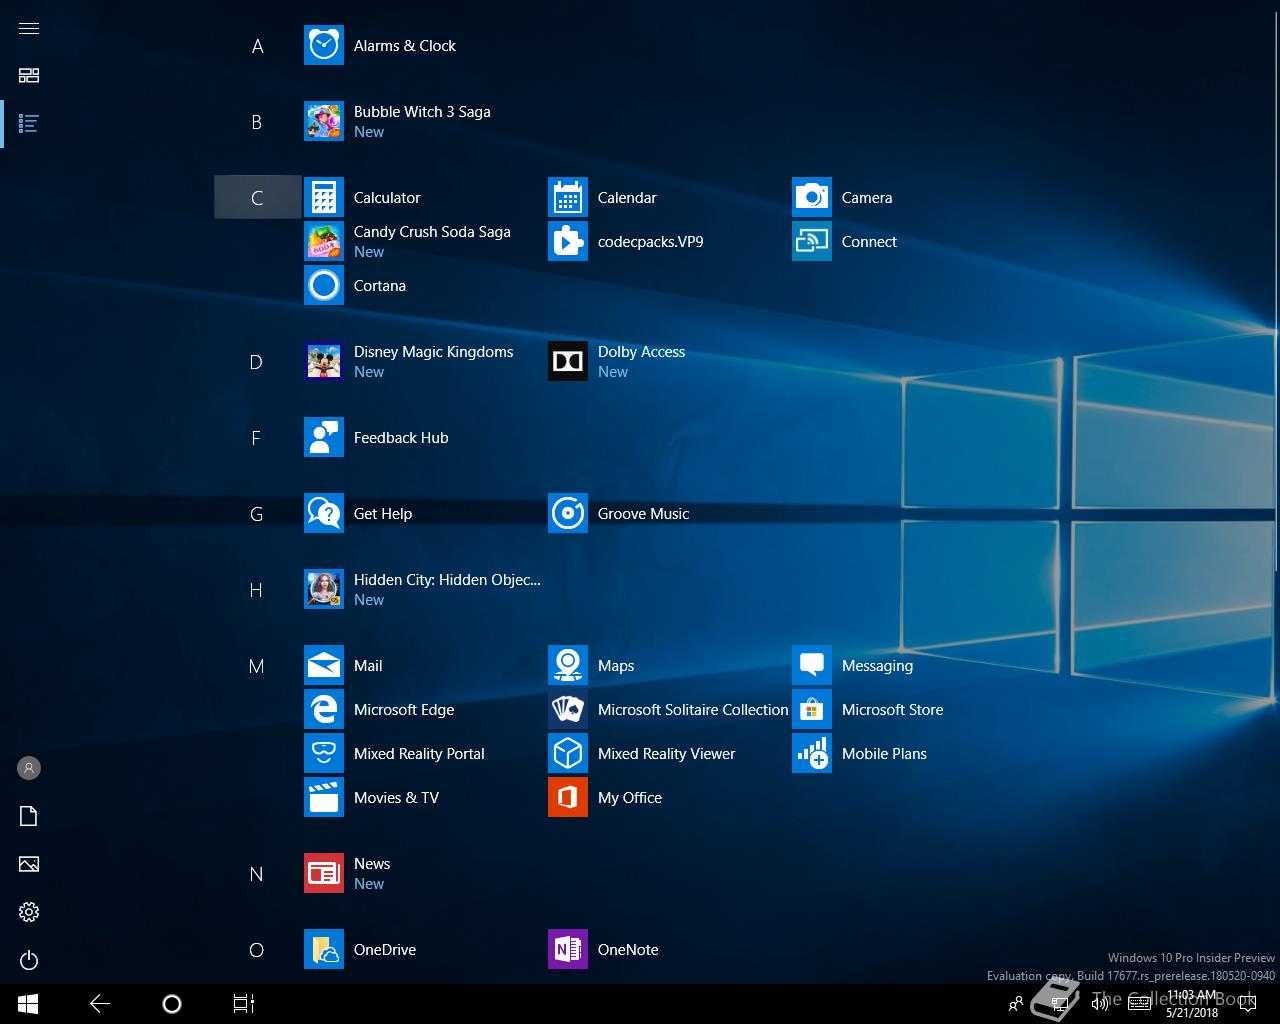Screen dimensions: 1280x1024
Task: Open the Connect app icon
Action: click(x=812, y=242)
